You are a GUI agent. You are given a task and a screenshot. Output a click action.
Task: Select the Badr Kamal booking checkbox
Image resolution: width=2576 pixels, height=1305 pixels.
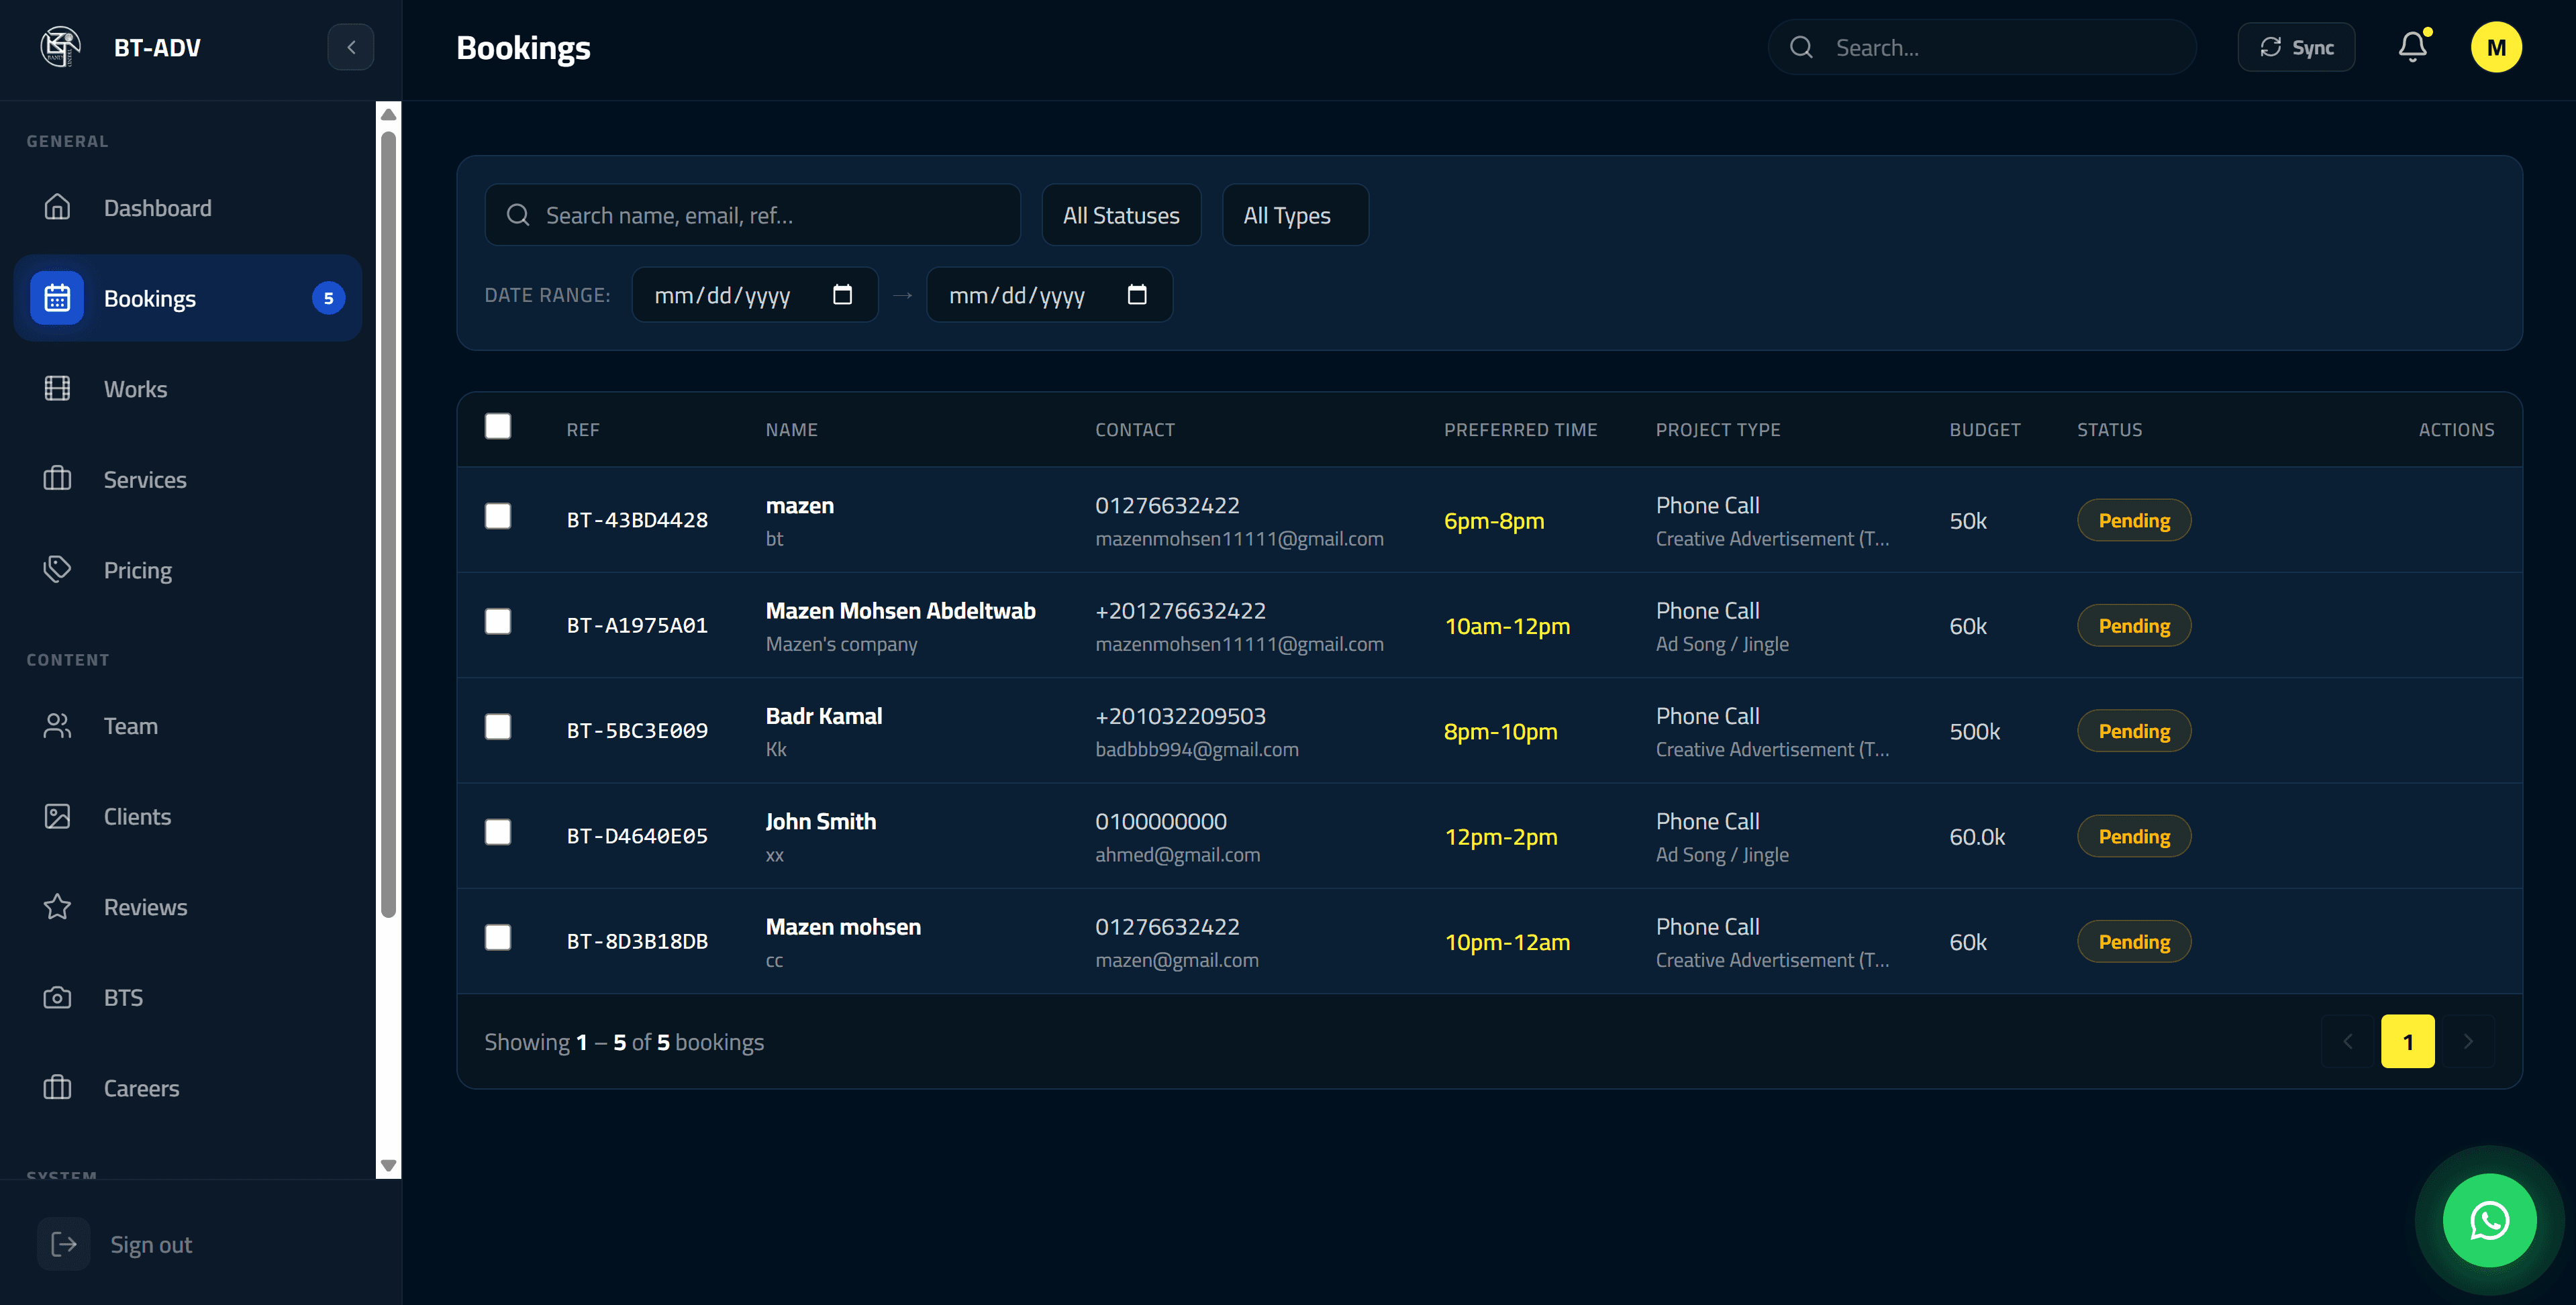tap(498, 727)
